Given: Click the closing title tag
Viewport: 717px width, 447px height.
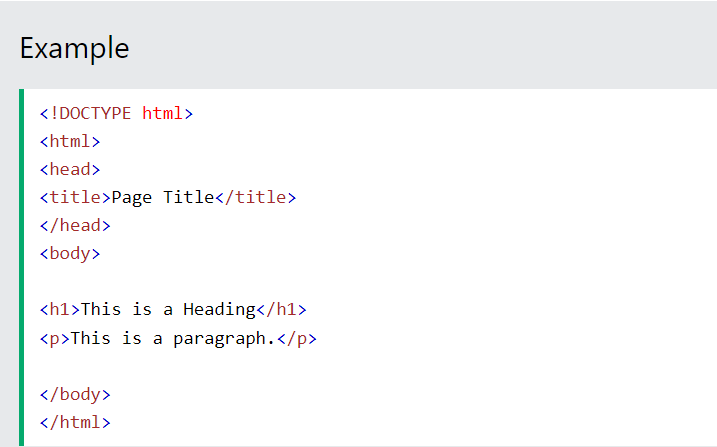Looking at the screenshot, I should [x=256, y=197].
